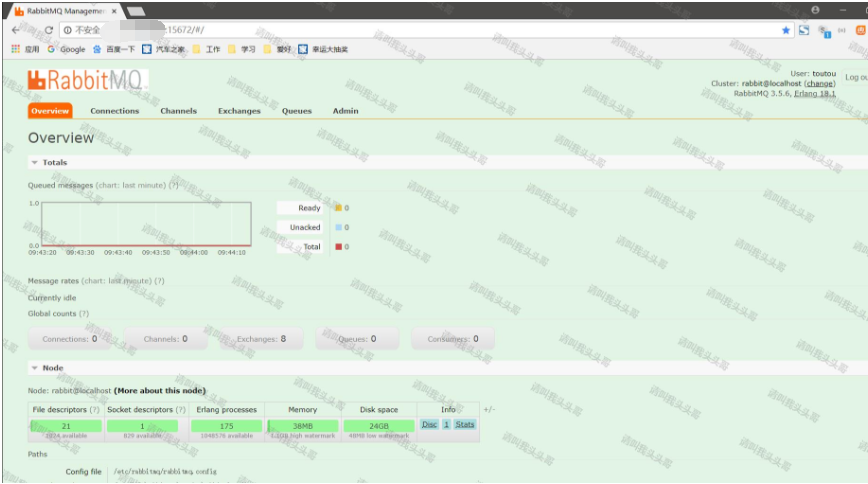Click the Queues: 0 count button
The height and width of the screenshot is (484, 868).
click(357, 339)
